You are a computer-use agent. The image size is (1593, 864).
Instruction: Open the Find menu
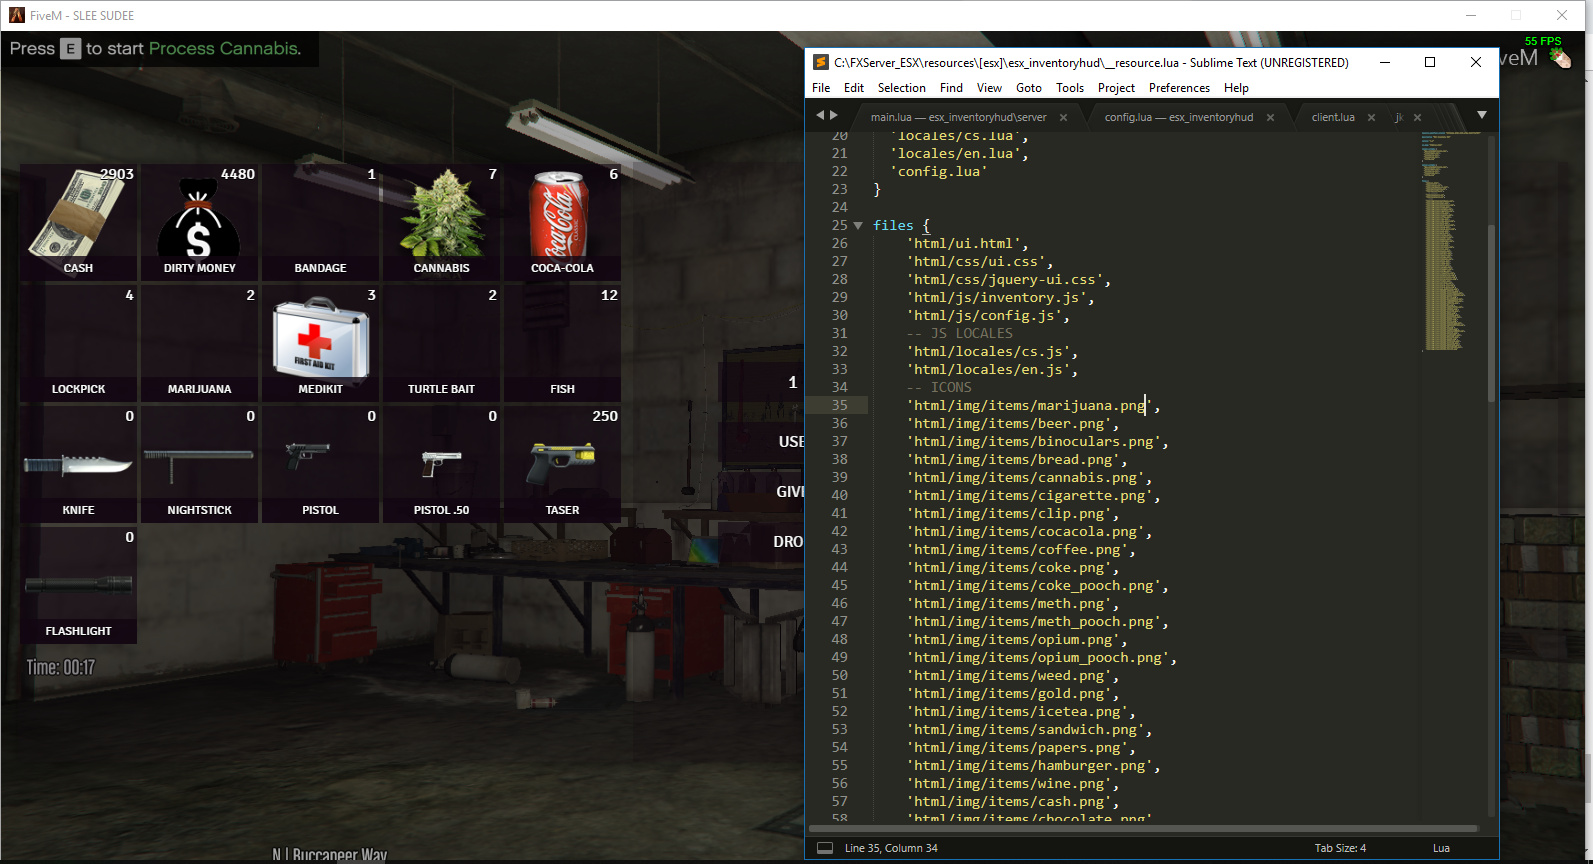[x=951, y=88]
